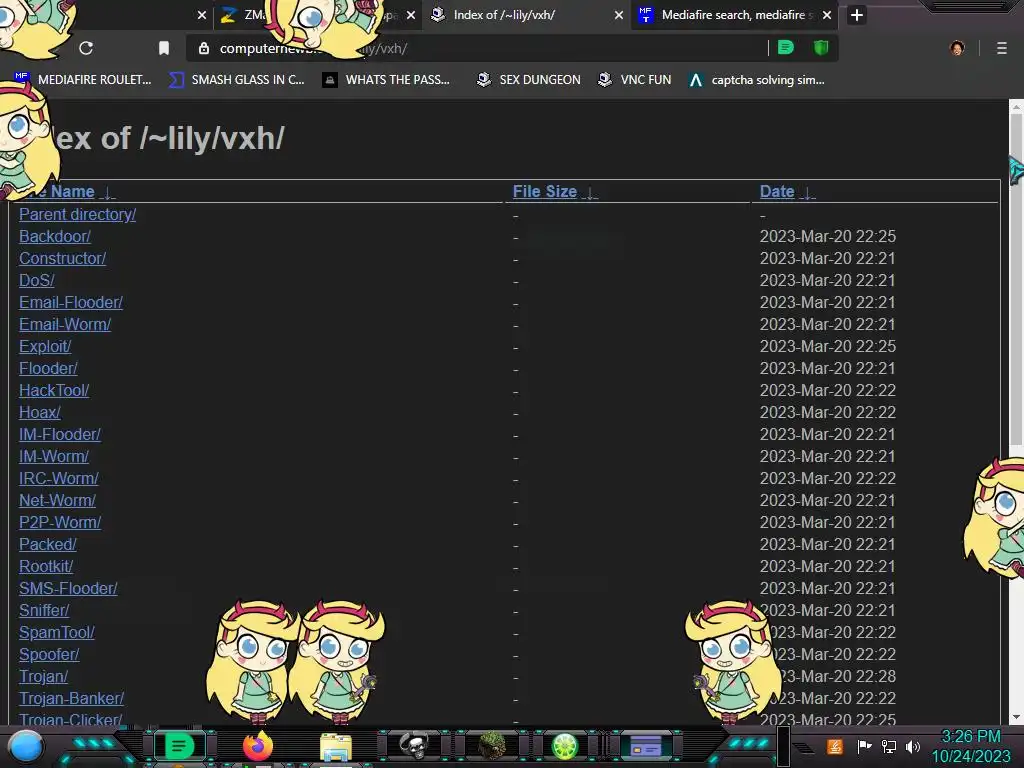Open the Rootkit/ folder
The height and width of the screenshot is (768, 1024).
pyautogui.click(x=46, y=566)
